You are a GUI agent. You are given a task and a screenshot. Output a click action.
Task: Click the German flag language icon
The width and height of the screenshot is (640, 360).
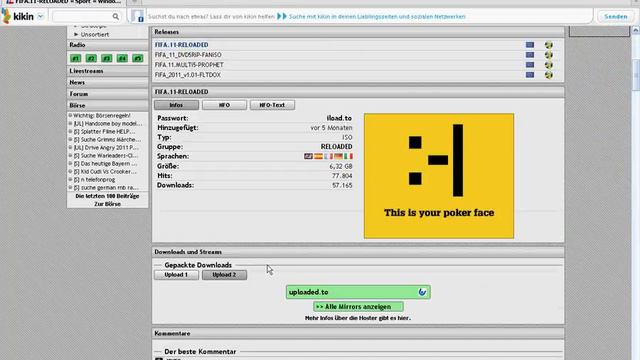(x=338, y=156)
